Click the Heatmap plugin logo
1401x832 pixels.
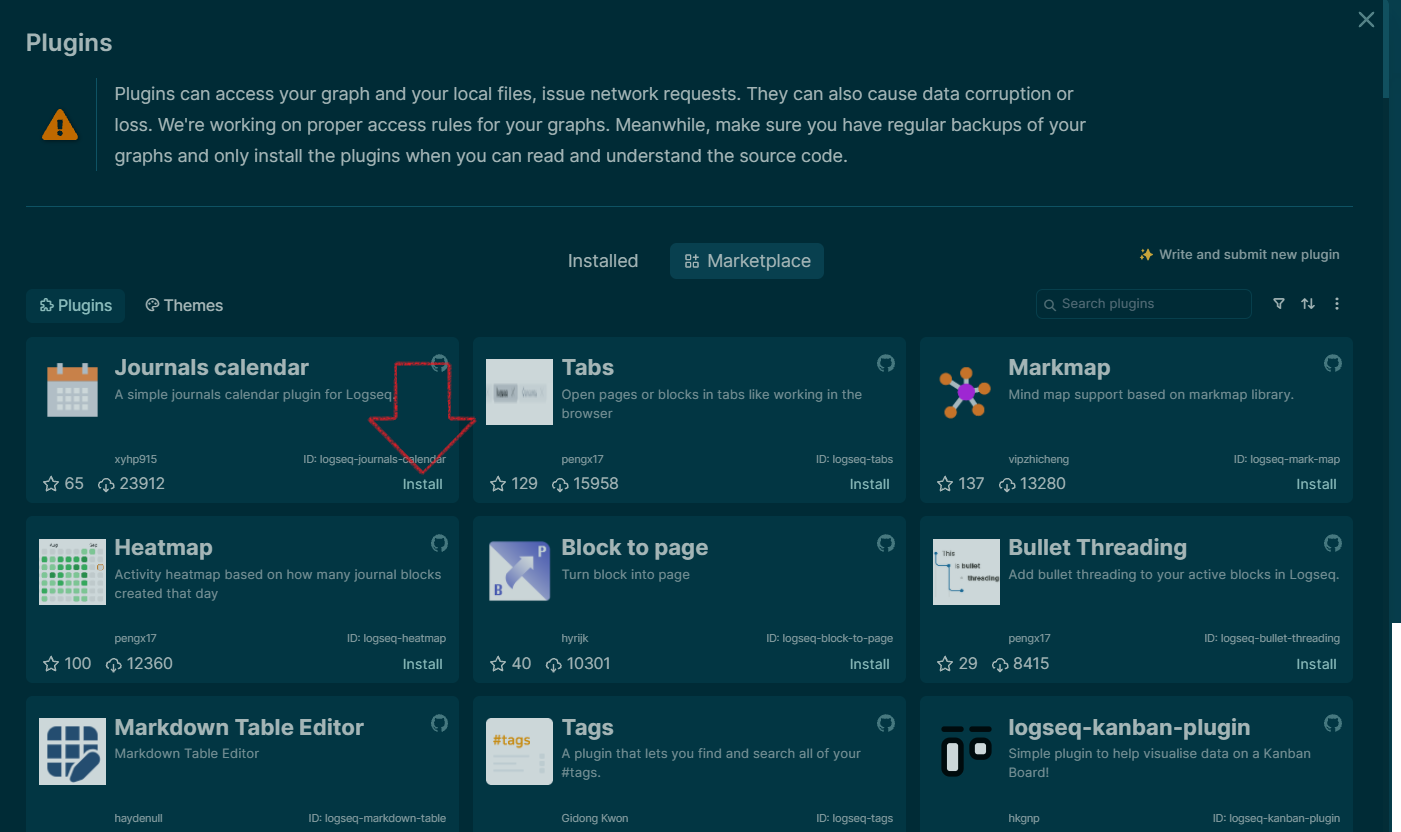point(72,572)
